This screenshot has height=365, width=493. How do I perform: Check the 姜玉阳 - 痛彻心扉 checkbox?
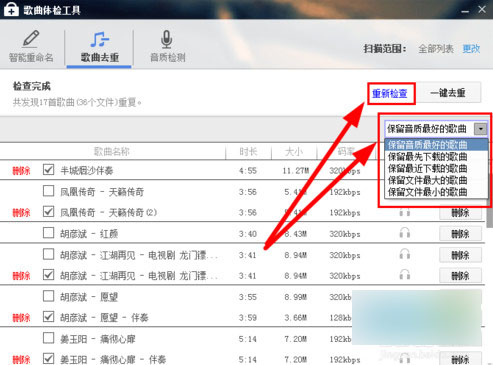click(48, 338)
